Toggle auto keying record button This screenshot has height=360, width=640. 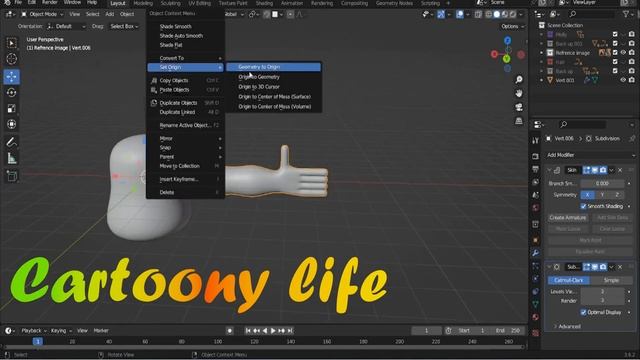pos(230,331)
